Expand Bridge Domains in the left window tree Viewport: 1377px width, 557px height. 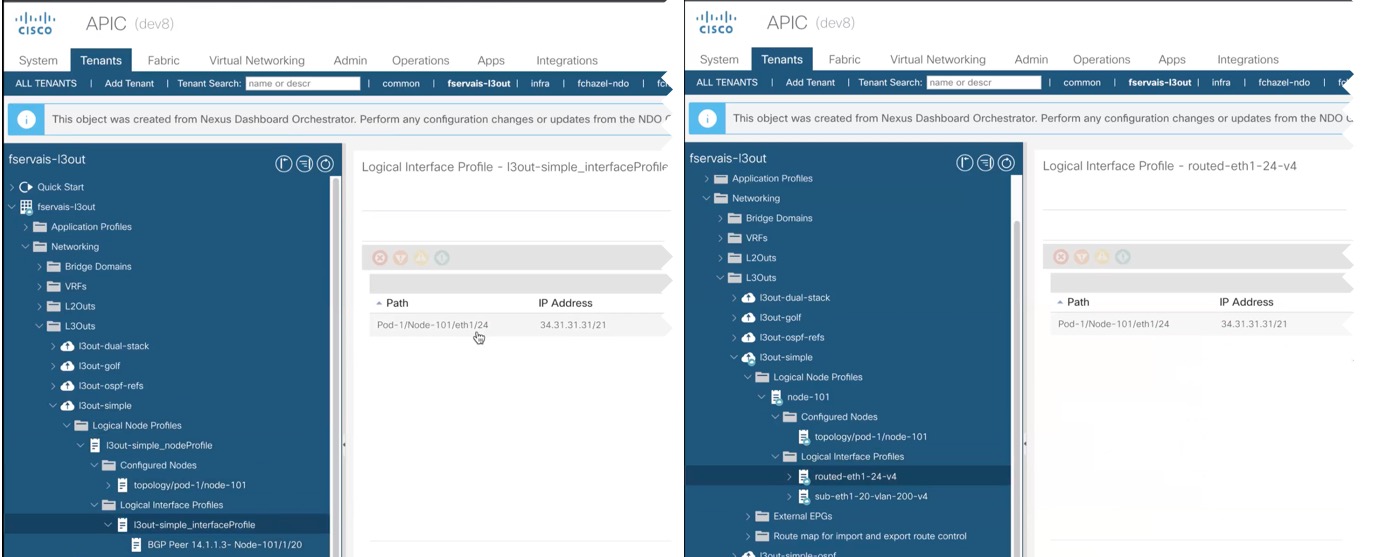click(40, 267)
